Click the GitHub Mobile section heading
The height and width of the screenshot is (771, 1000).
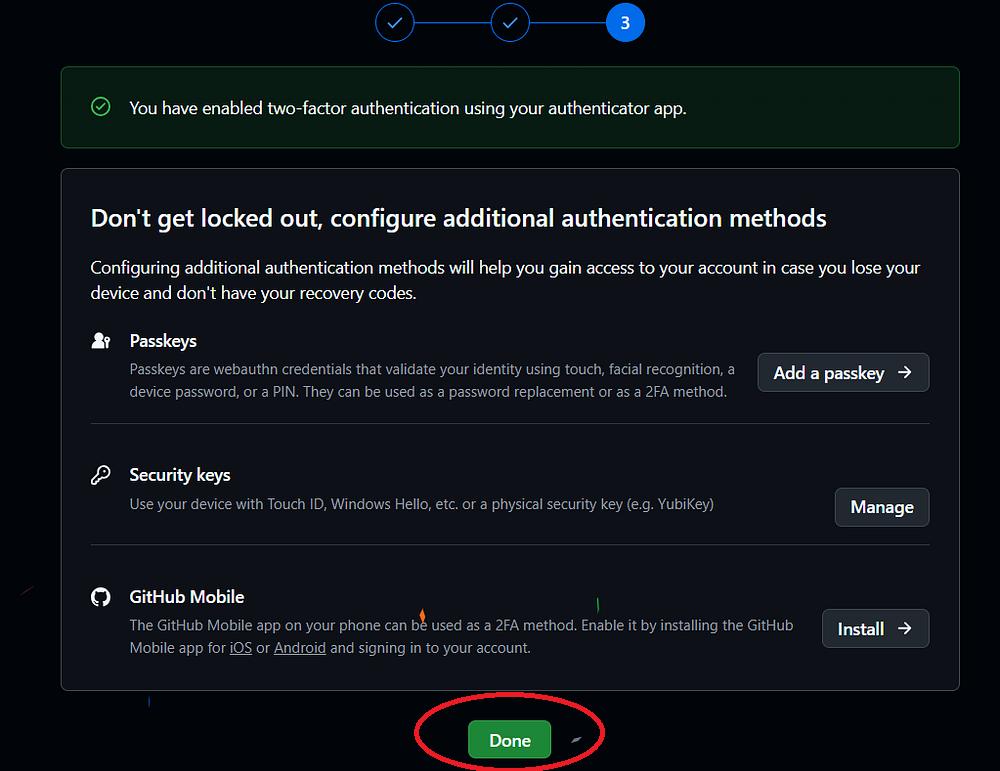[x=187, y=597]
